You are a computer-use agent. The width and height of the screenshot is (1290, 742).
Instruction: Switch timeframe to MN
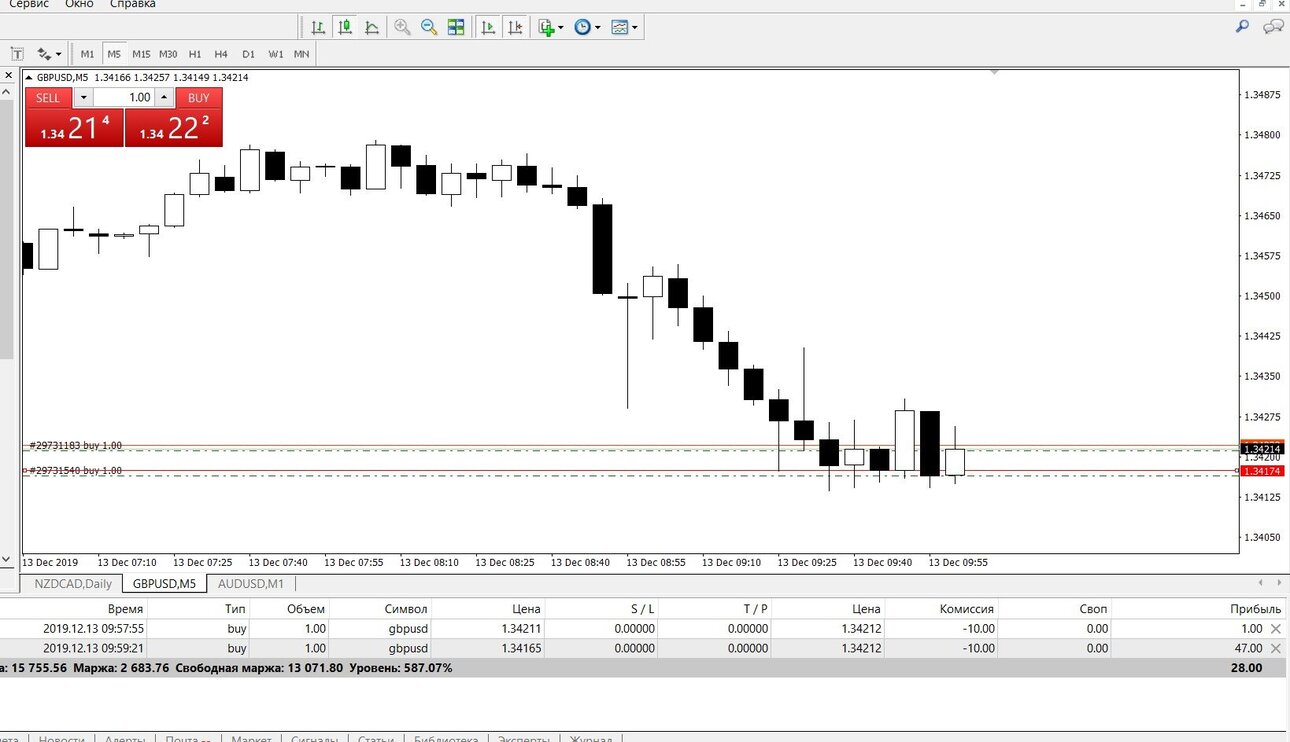[x=301, y=54]
